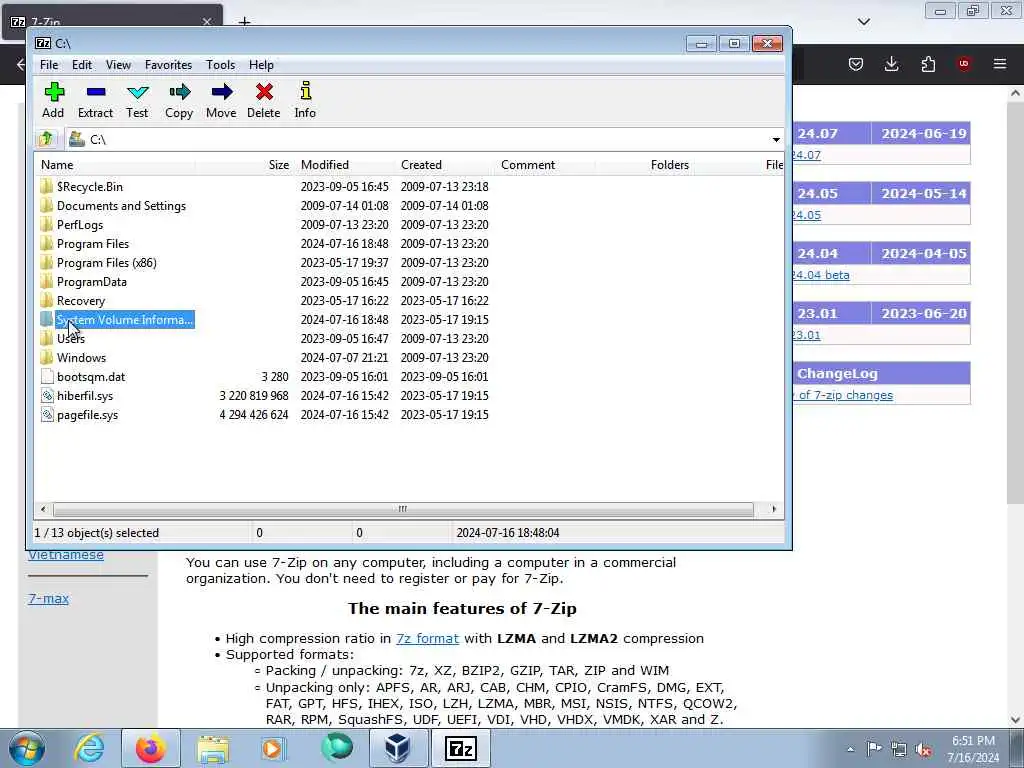Select the hiberfil.sys file icon
Viewport: 1024px width, 768px height.
(x=47, y=396)
